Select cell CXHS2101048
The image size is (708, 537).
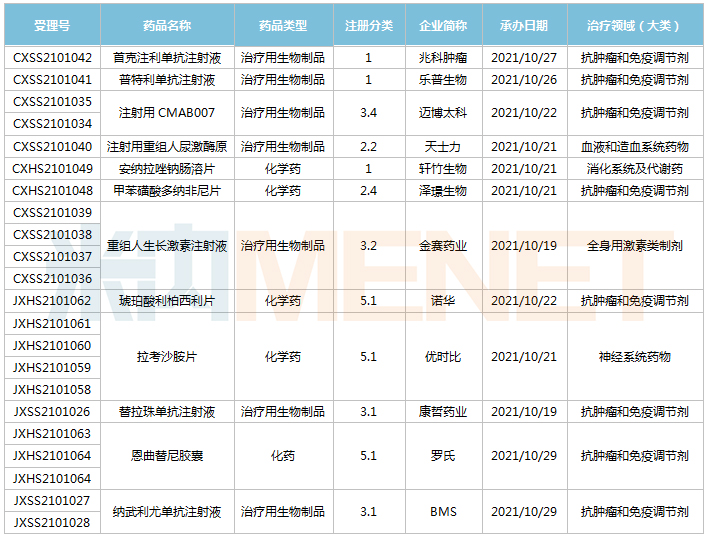pyautogui.click(x=52, y=191)
